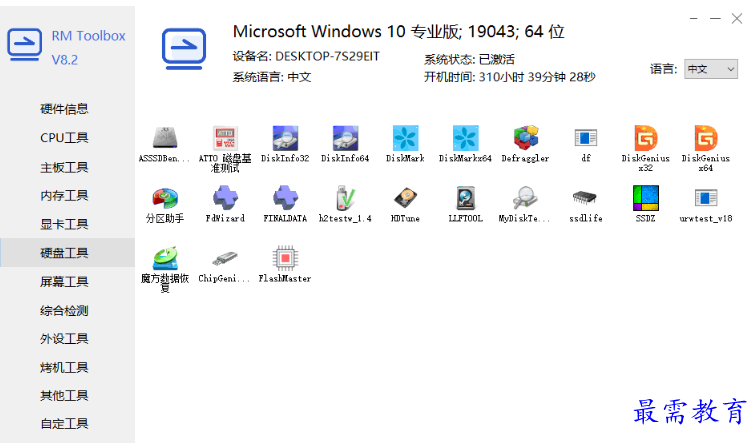
Task: Launch the ChipGenius tool icon
Action: tap(225, 259)
